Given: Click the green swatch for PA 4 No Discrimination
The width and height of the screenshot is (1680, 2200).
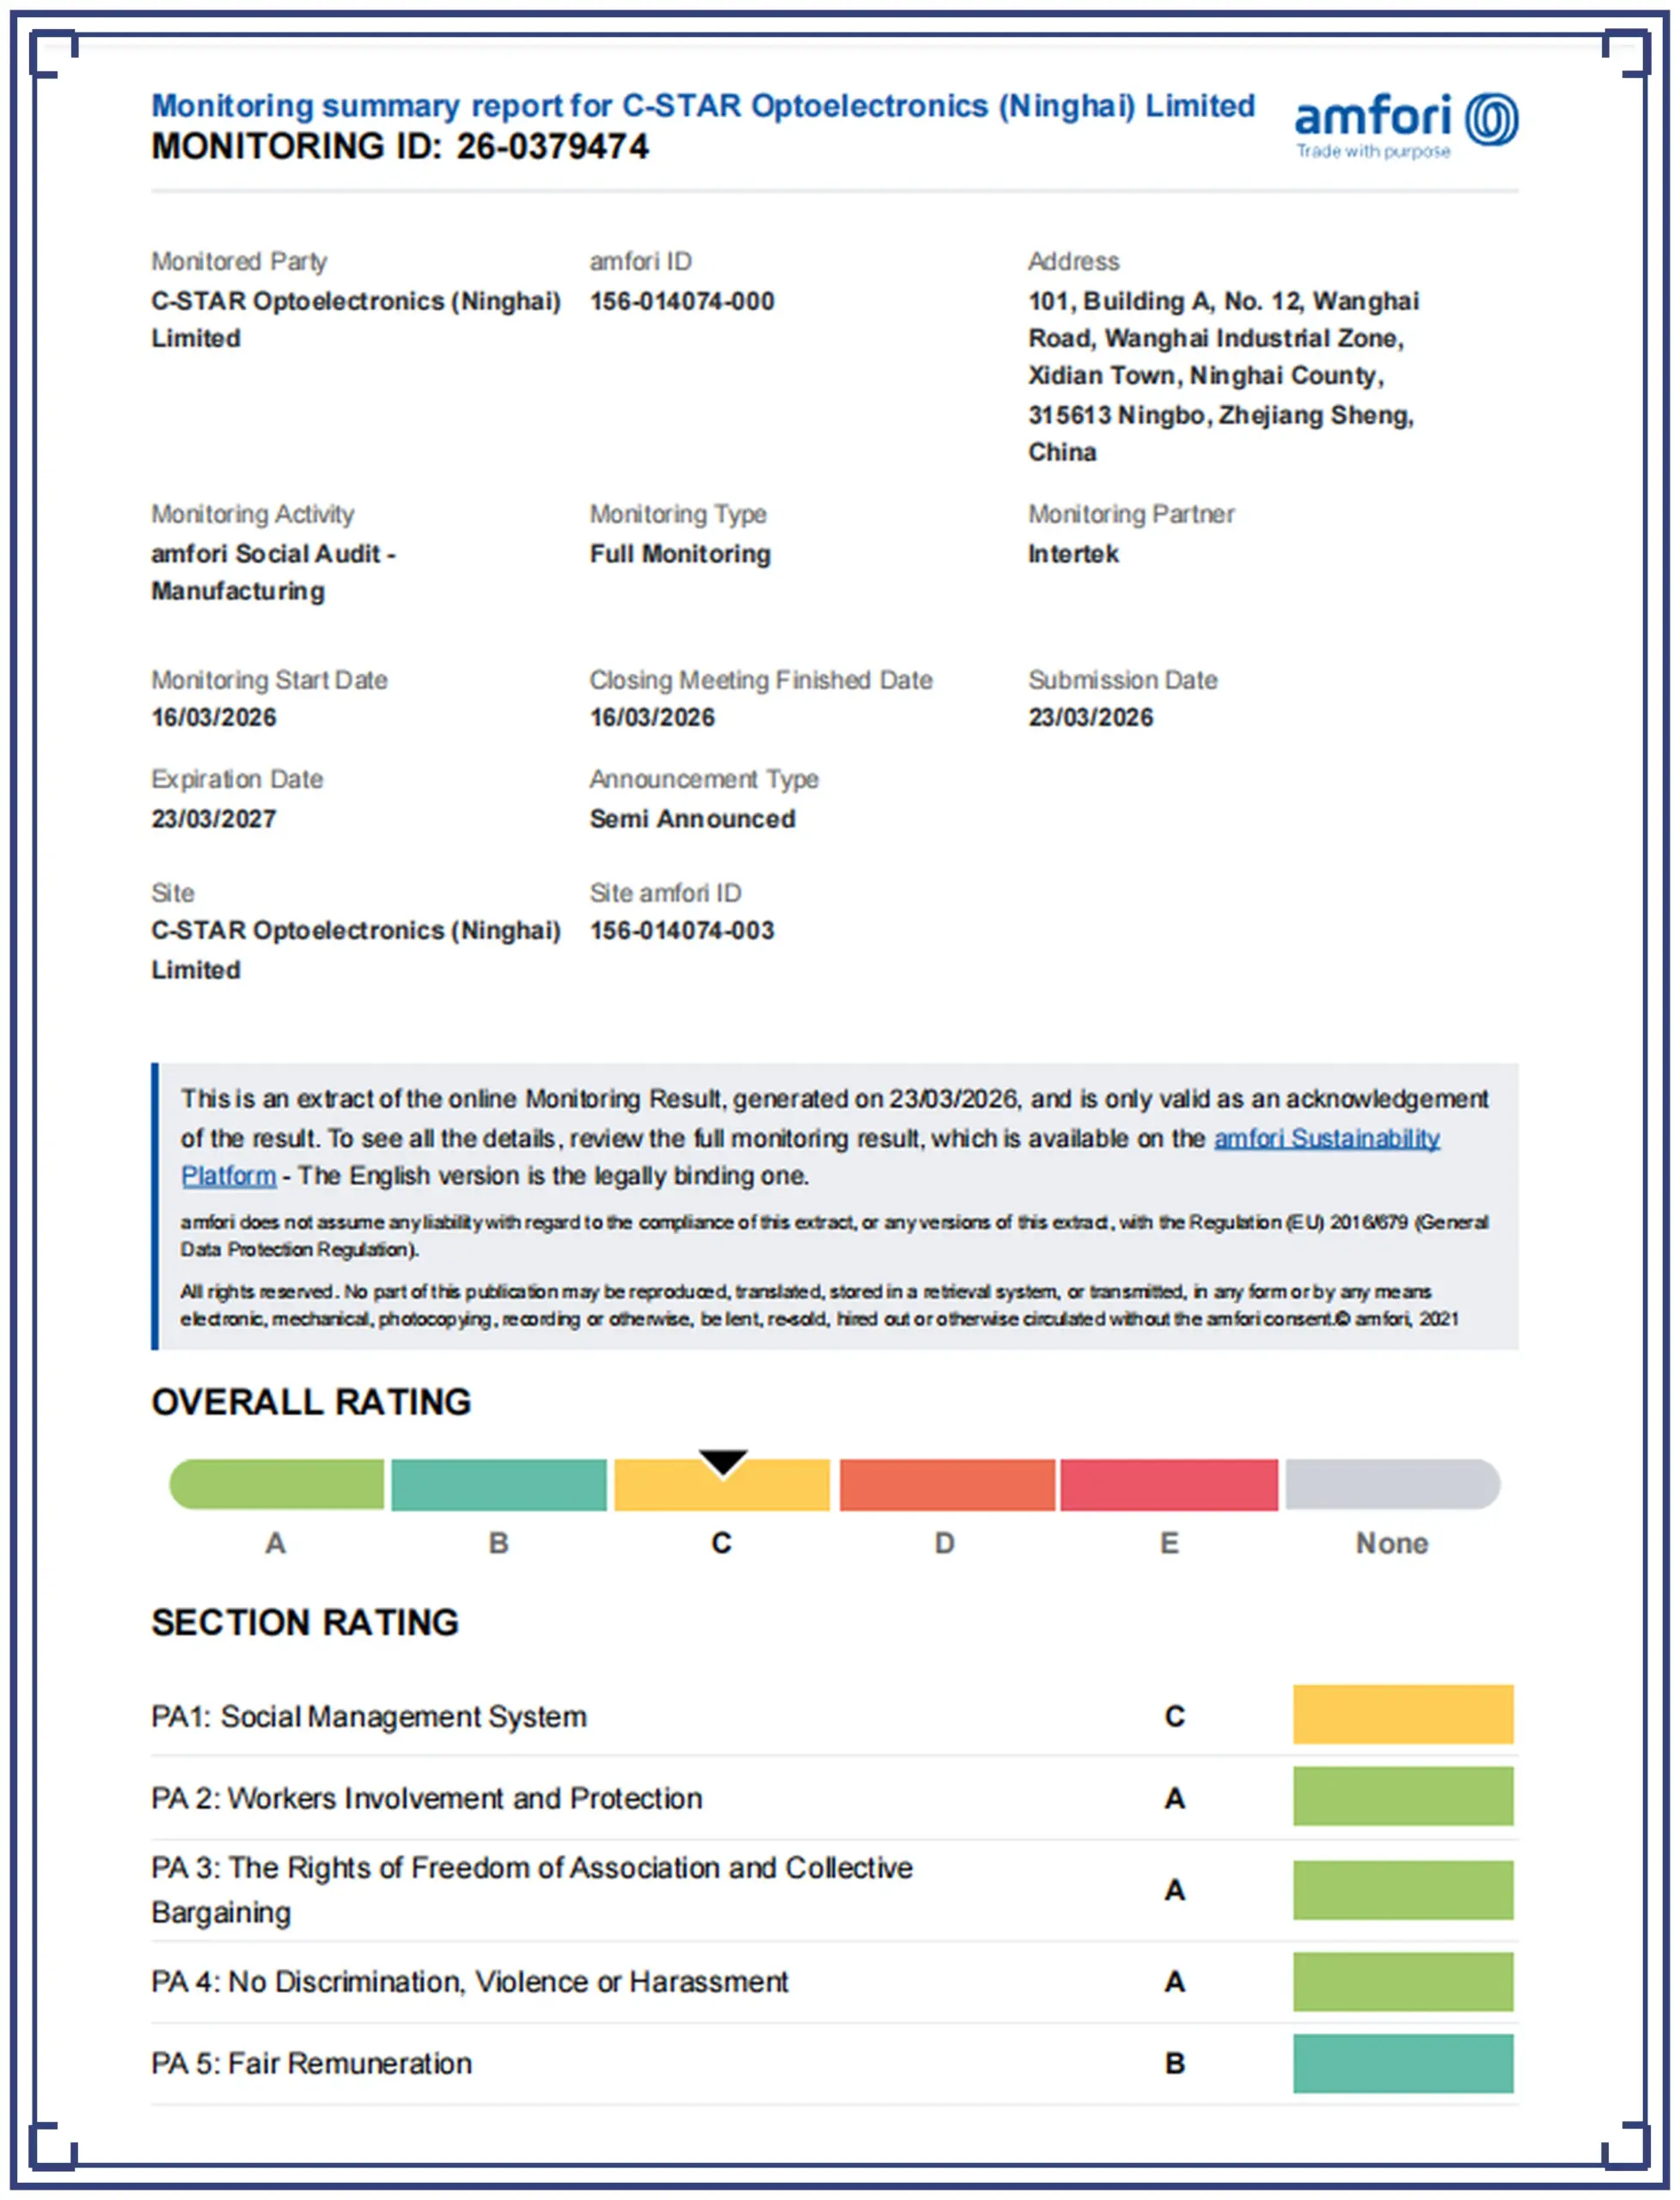Looking at the screenshot, I should click(x=1403, y=1981).
